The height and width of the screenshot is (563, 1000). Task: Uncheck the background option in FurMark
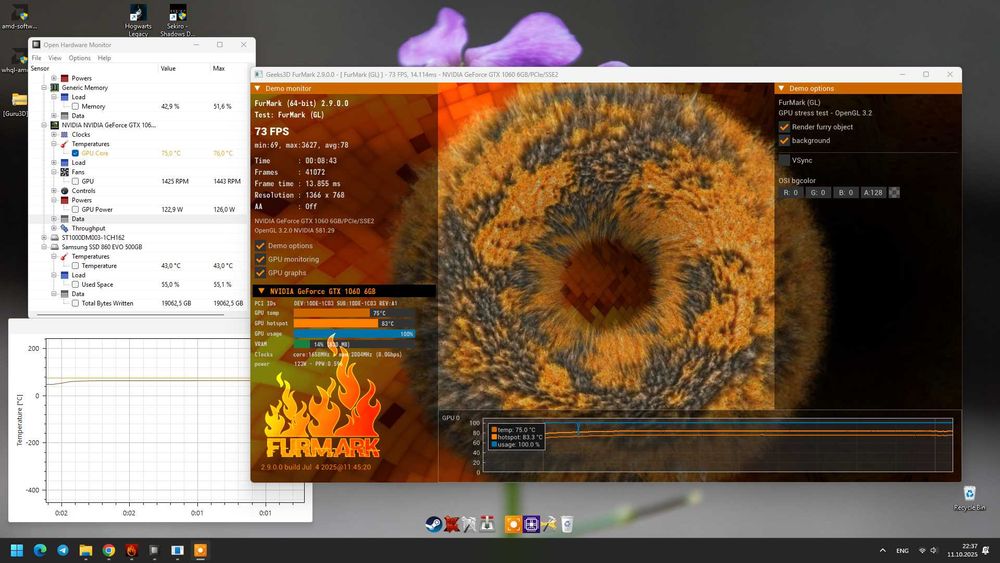point(784,140)
